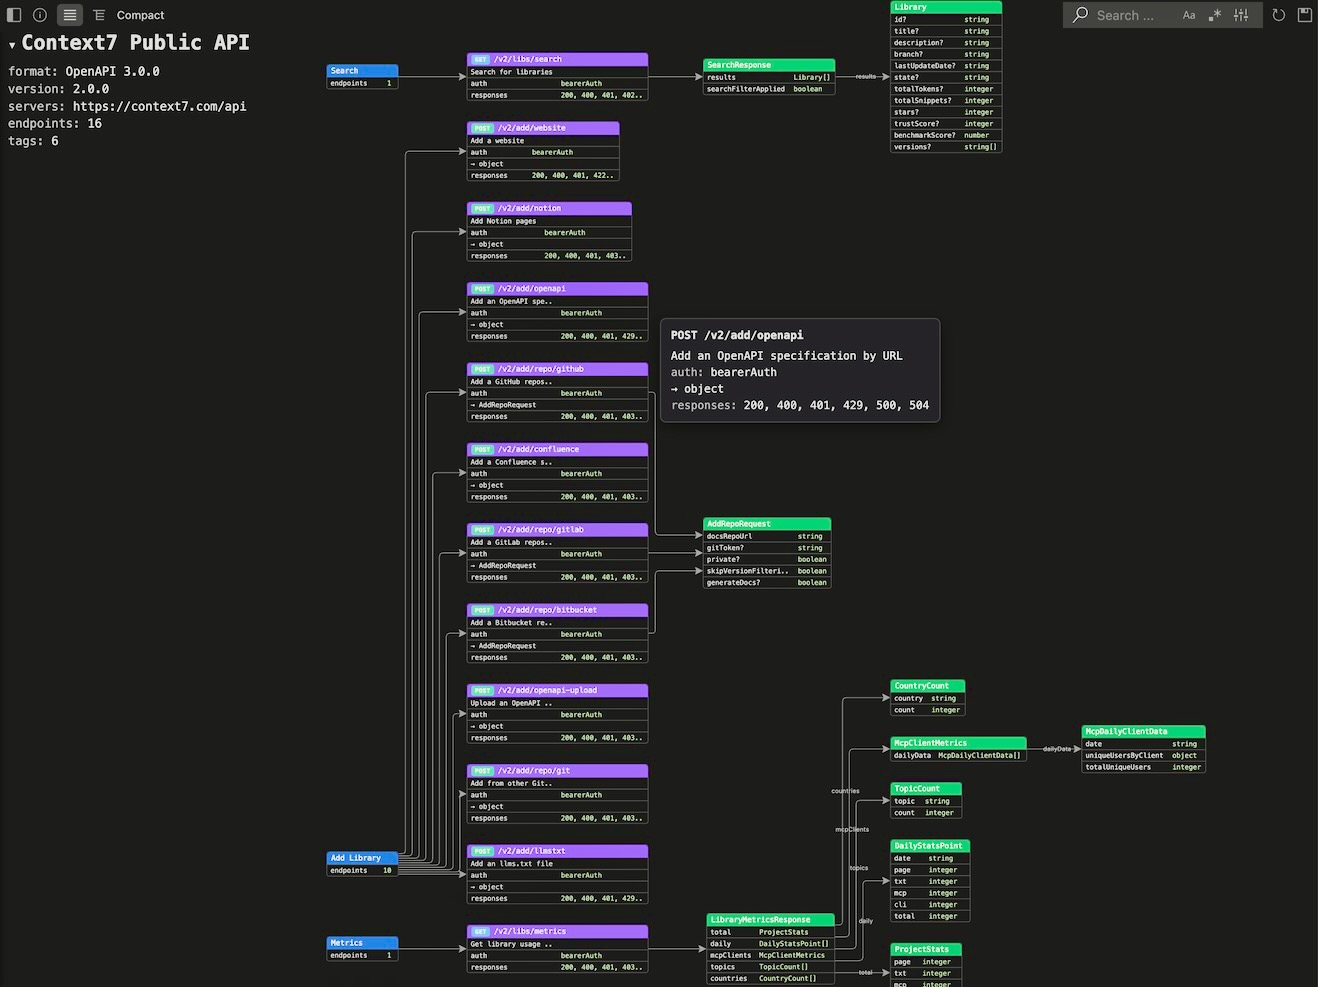Click the 'gitToken? string' row
1318x987 pixels.
tap(767, 548)
